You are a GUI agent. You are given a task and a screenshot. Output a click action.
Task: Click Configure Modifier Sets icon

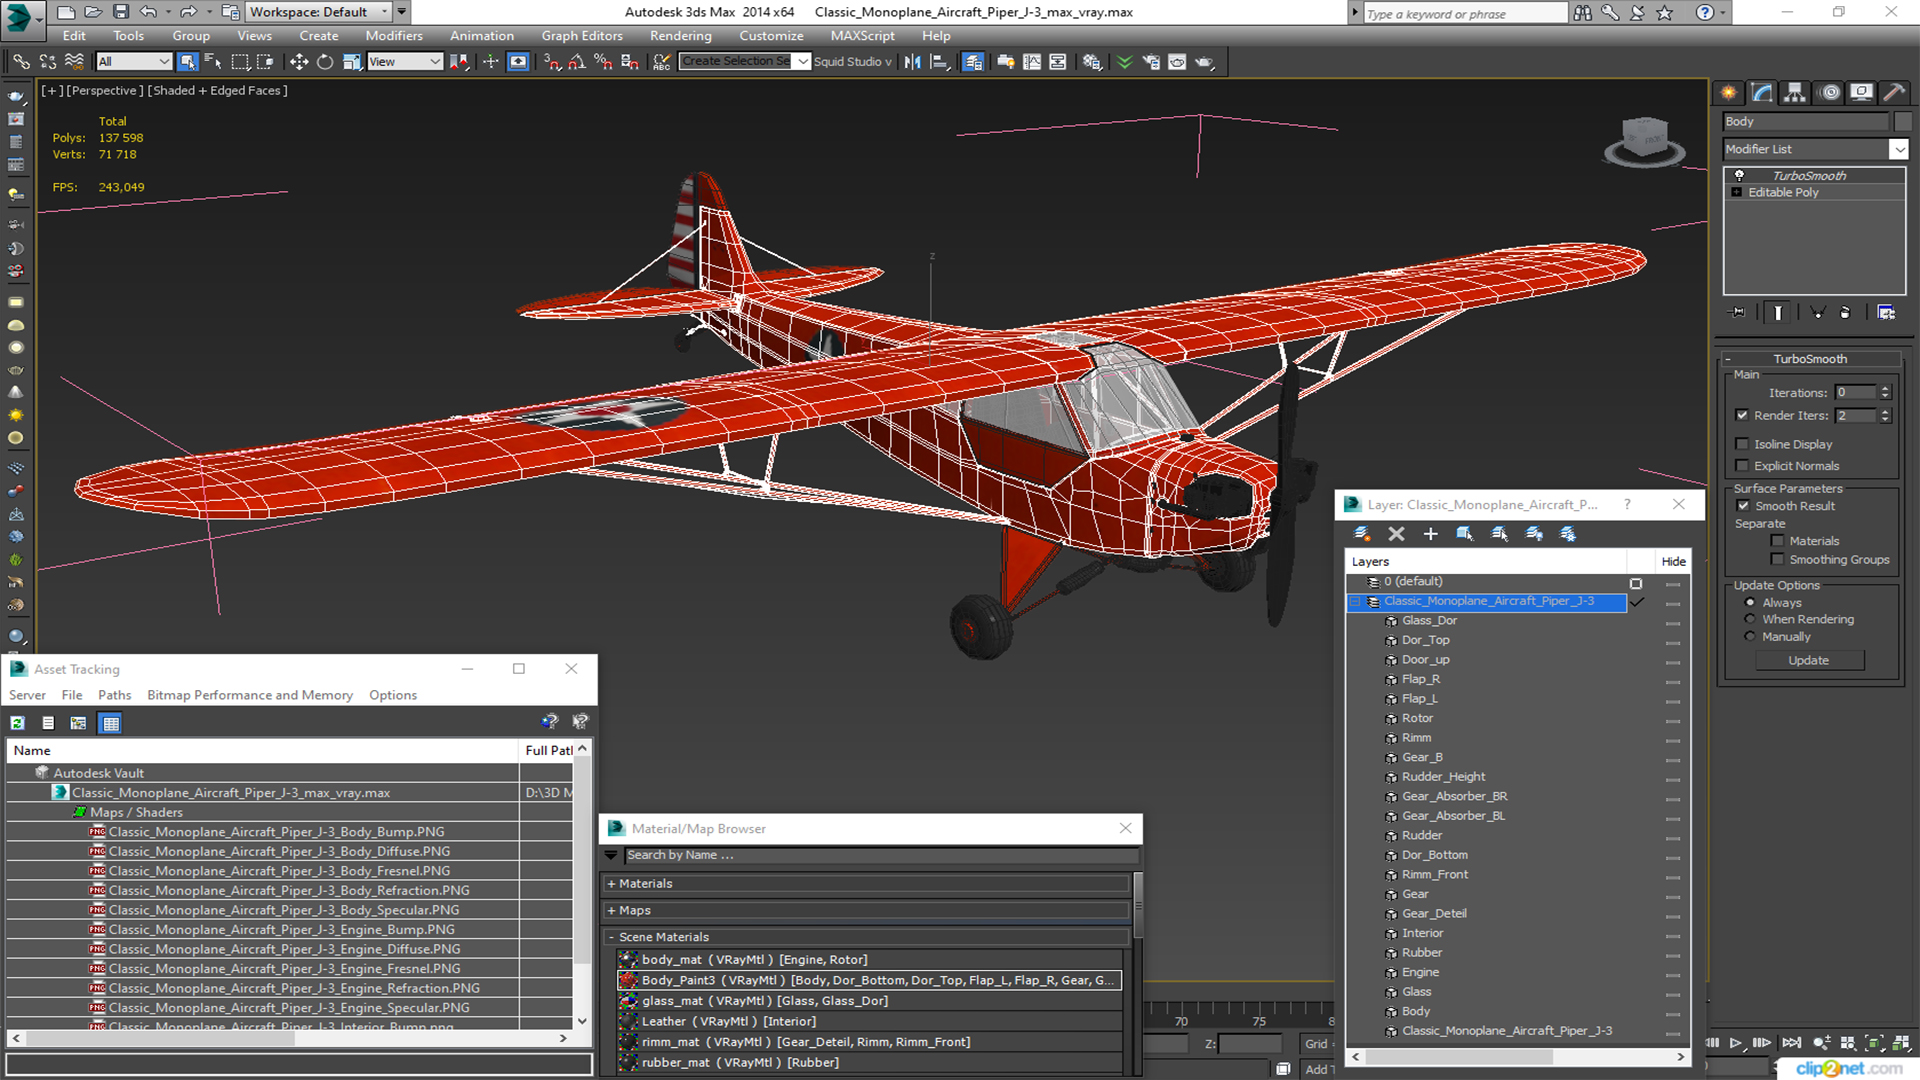(x=1886, y=313)
